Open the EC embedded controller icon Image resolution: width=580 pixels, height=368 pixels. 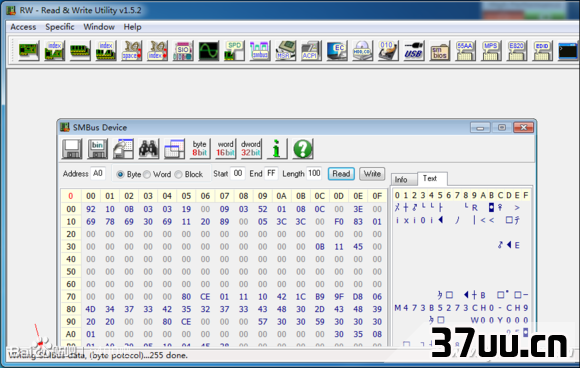[x=337, y=51]
